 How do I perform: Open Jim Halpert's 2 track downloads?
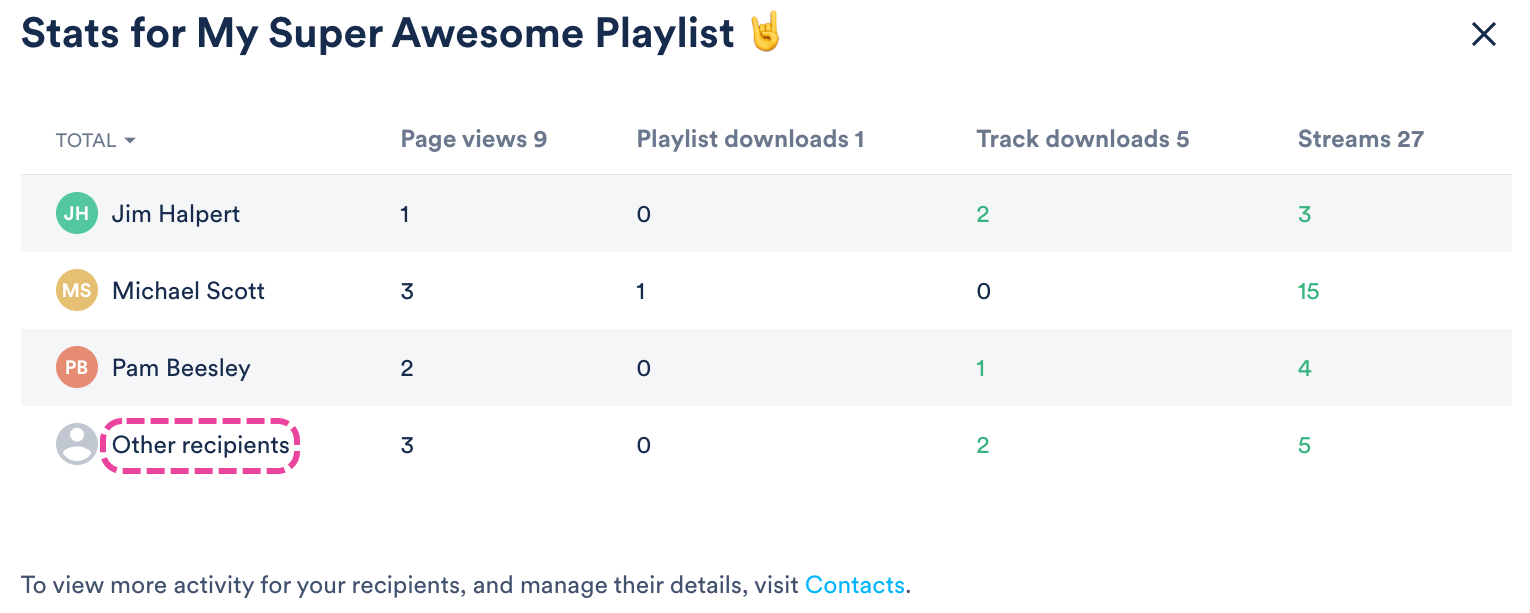[982, 214]
